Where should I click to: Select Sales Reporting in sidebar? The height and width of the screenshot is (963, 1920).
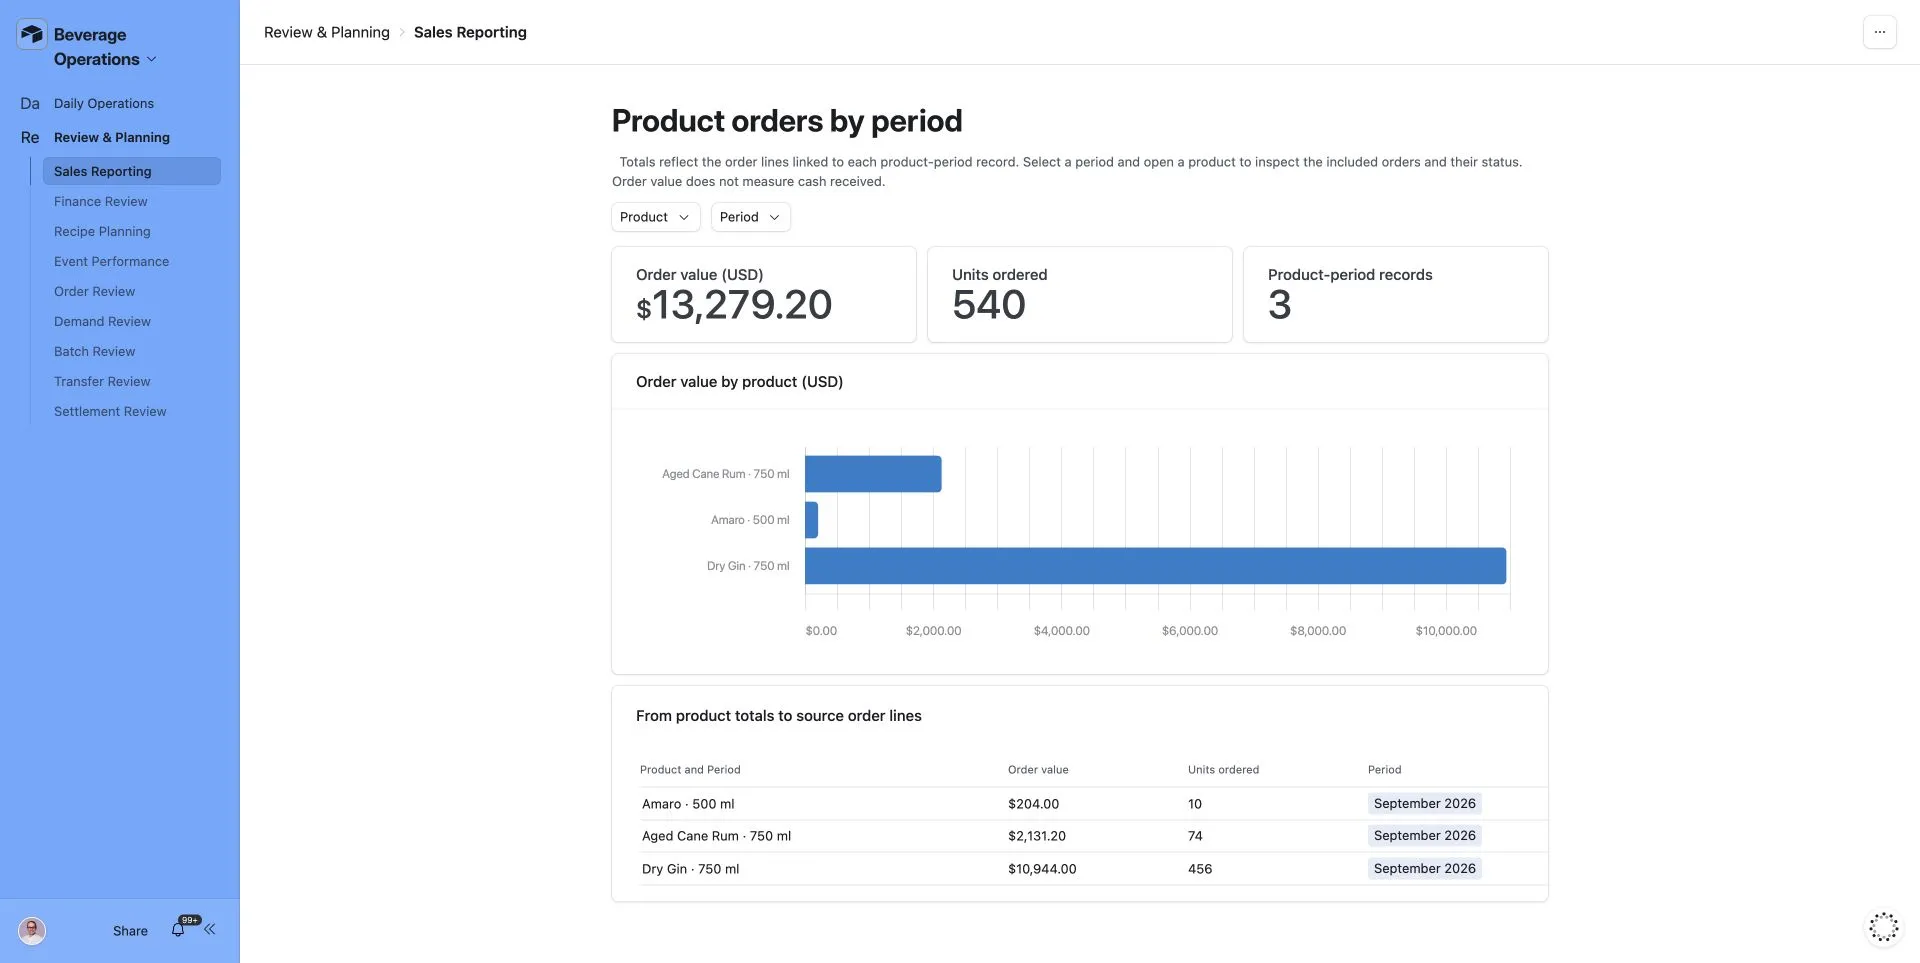[x=131, y=171]
